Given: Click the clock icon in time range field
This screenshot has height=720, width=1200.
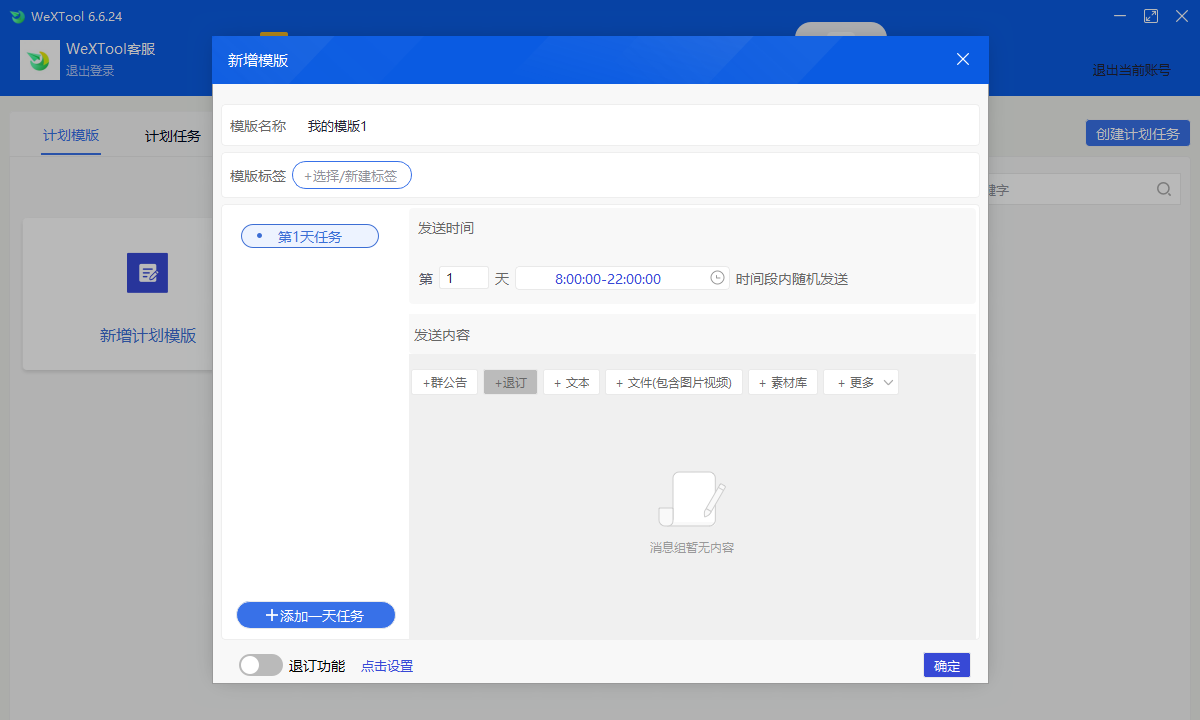Looking at the screenshot, I should pyautogui.click(x=717, y=278).
